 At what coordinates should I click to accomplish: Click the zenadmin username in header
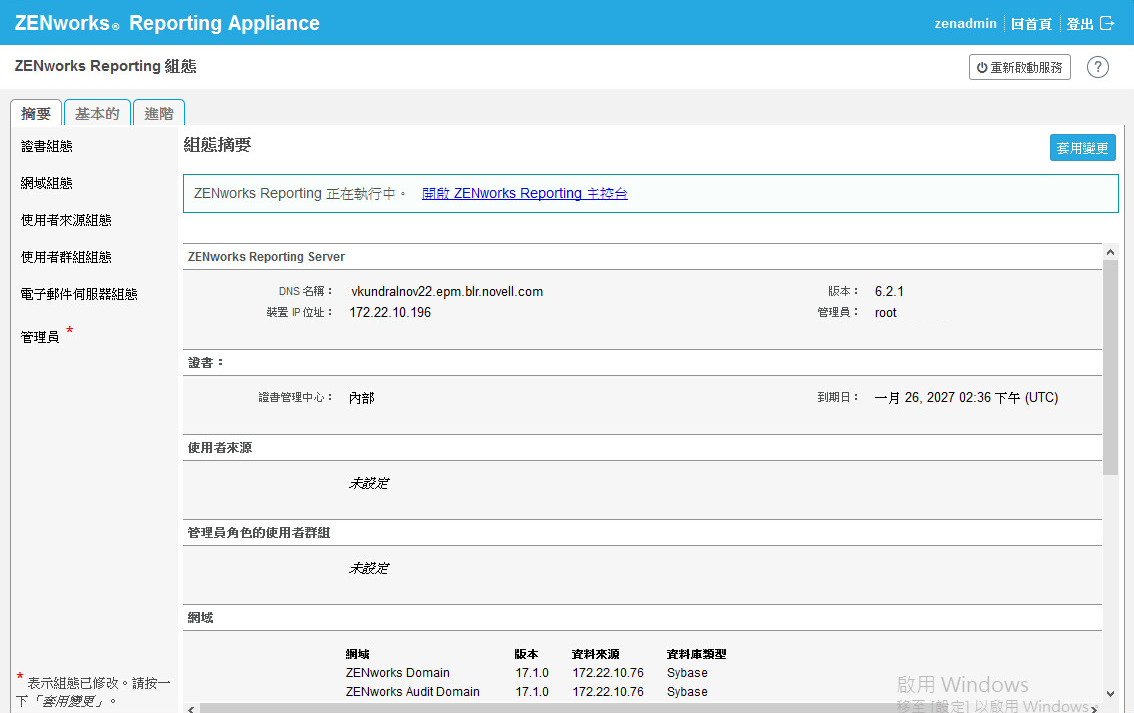tap(965, 23)
